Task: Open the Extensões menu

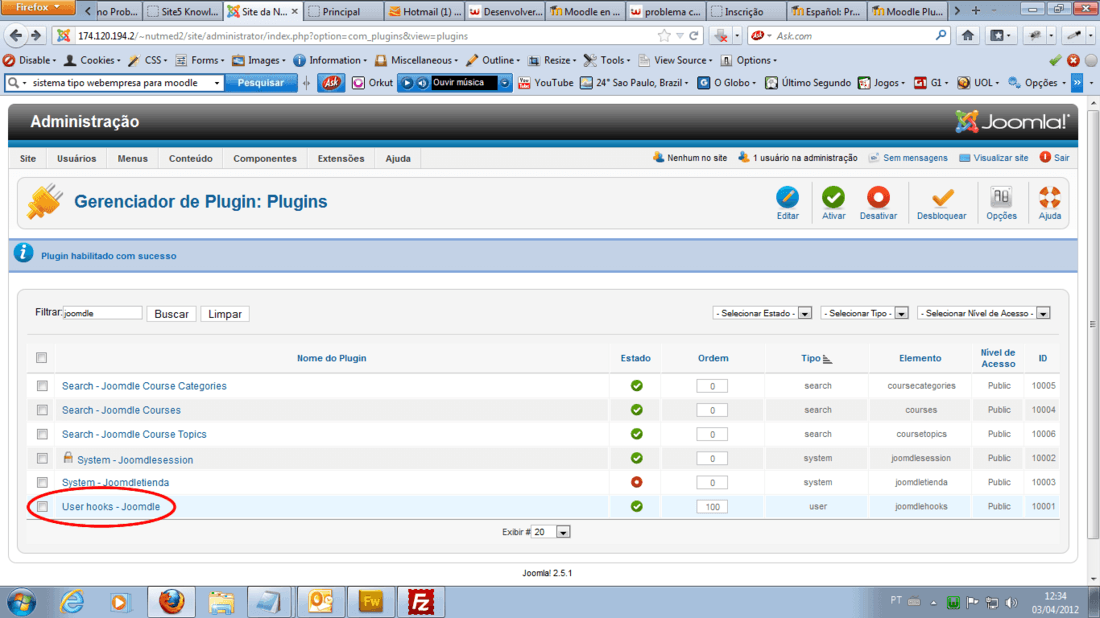Action: (341, 159)
